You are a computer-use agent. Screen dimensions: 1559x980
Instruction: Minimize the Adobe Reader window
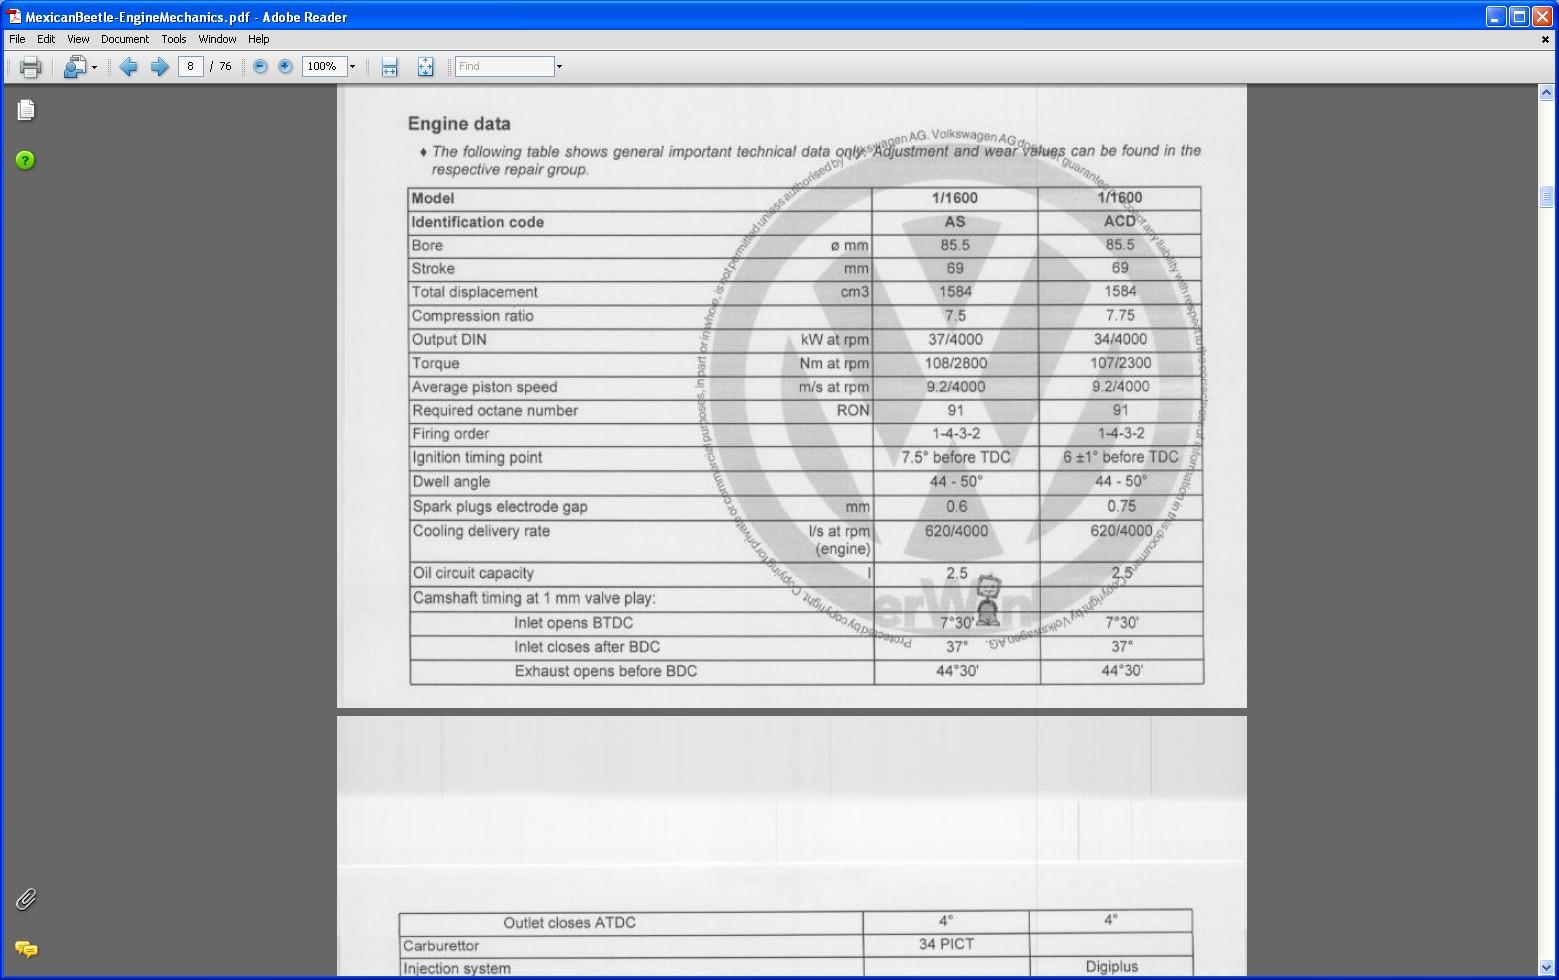[x=1496, y=16]
